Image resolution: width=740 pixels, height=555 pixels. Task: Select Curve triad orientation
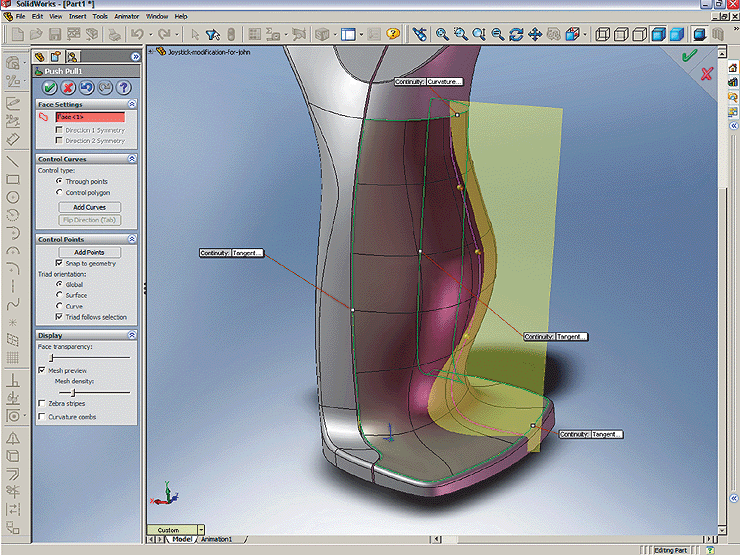[x=59, y=306]
